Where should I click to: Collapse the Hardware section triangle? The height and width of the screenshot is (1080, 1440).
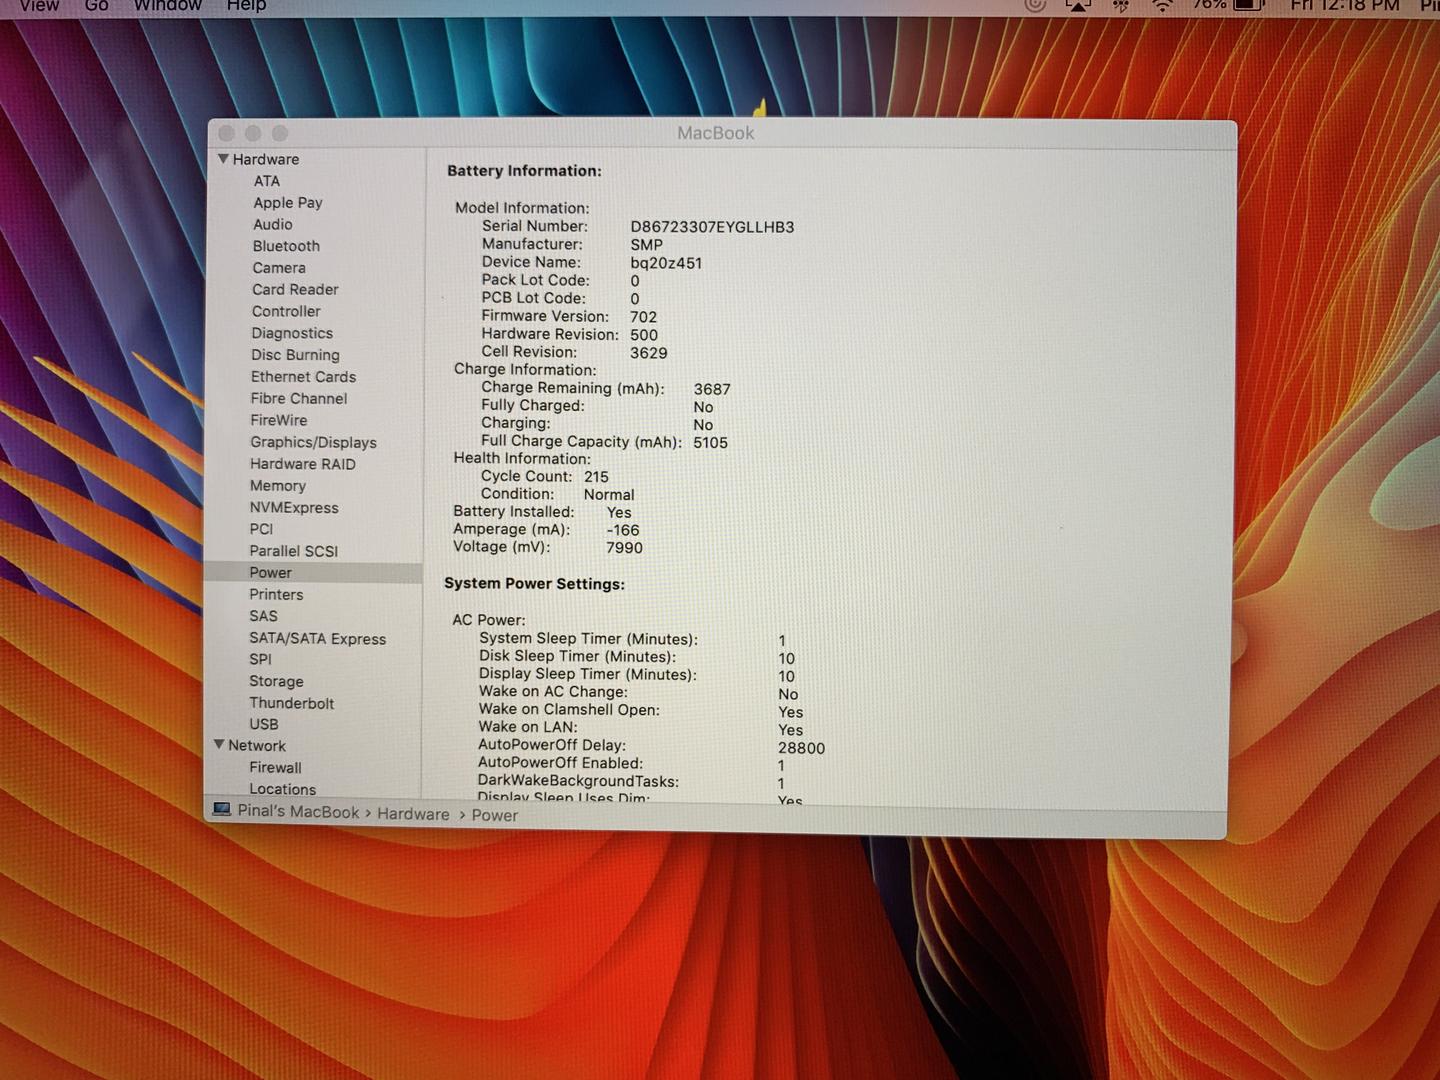pos(223,159)
